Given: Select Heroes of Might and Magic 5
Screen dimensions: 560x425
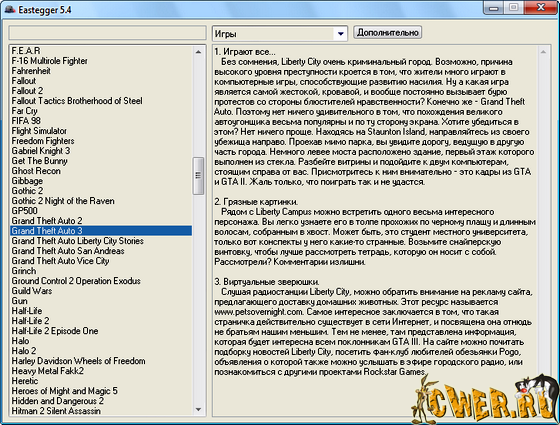Looking at the screenshot, I should (101, 391).
